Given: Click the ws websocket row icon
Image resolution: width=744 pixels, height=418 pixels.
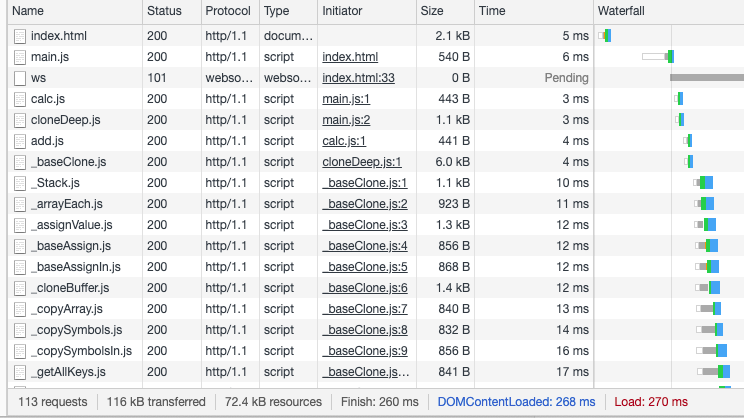Looking at the screenshot, I should [20, 78].
